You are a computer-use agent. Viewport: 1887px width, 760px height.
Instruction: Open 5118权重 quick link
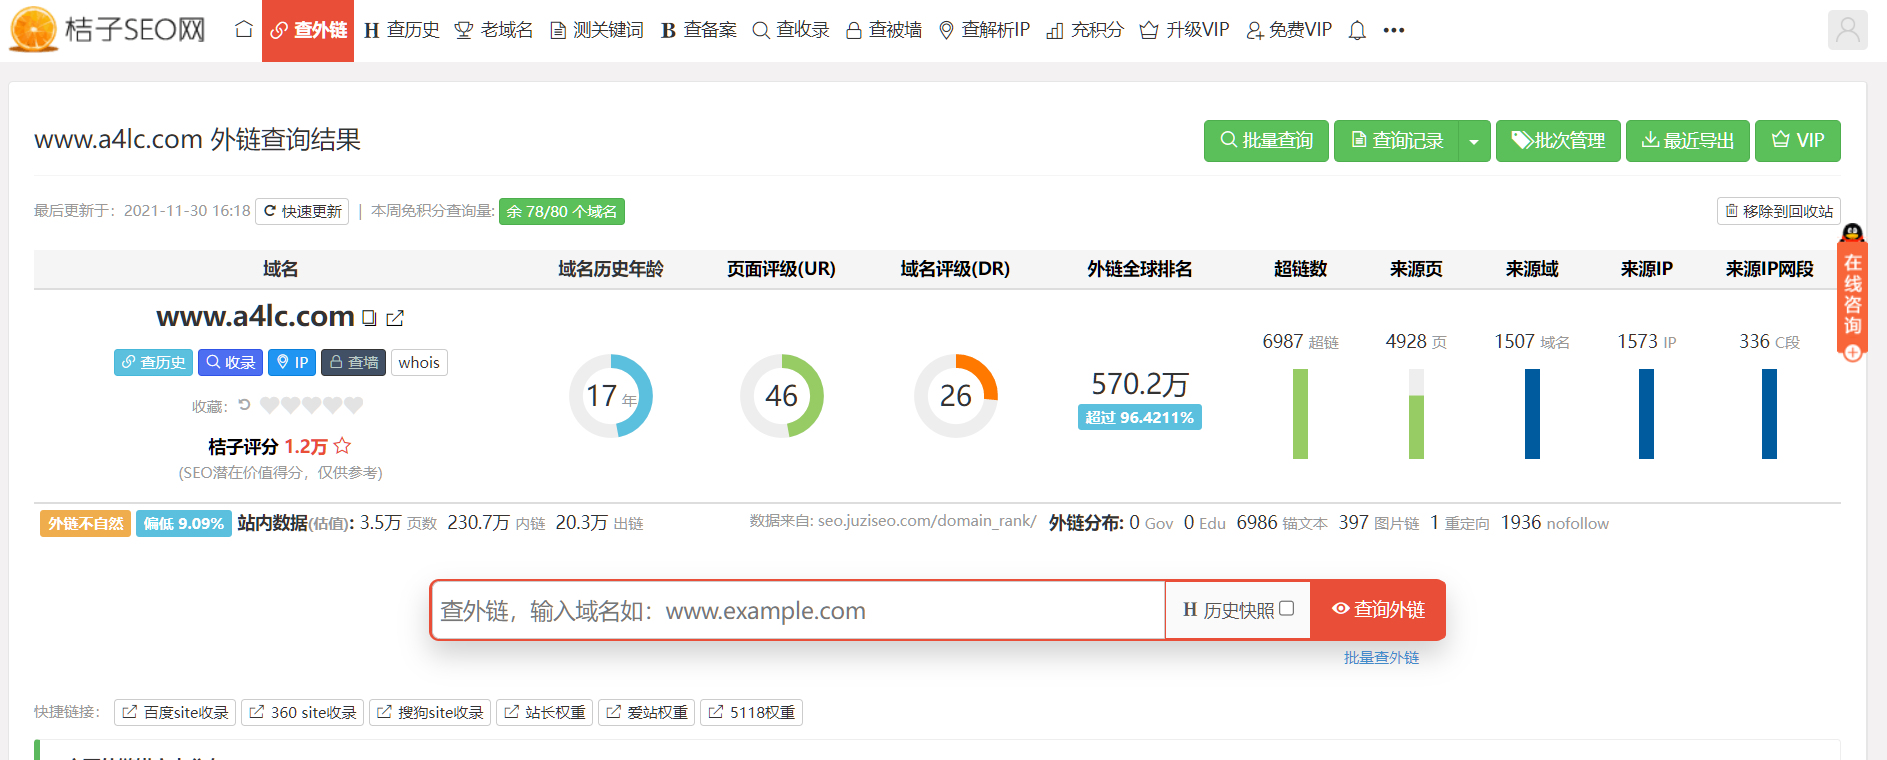(752, 712)
